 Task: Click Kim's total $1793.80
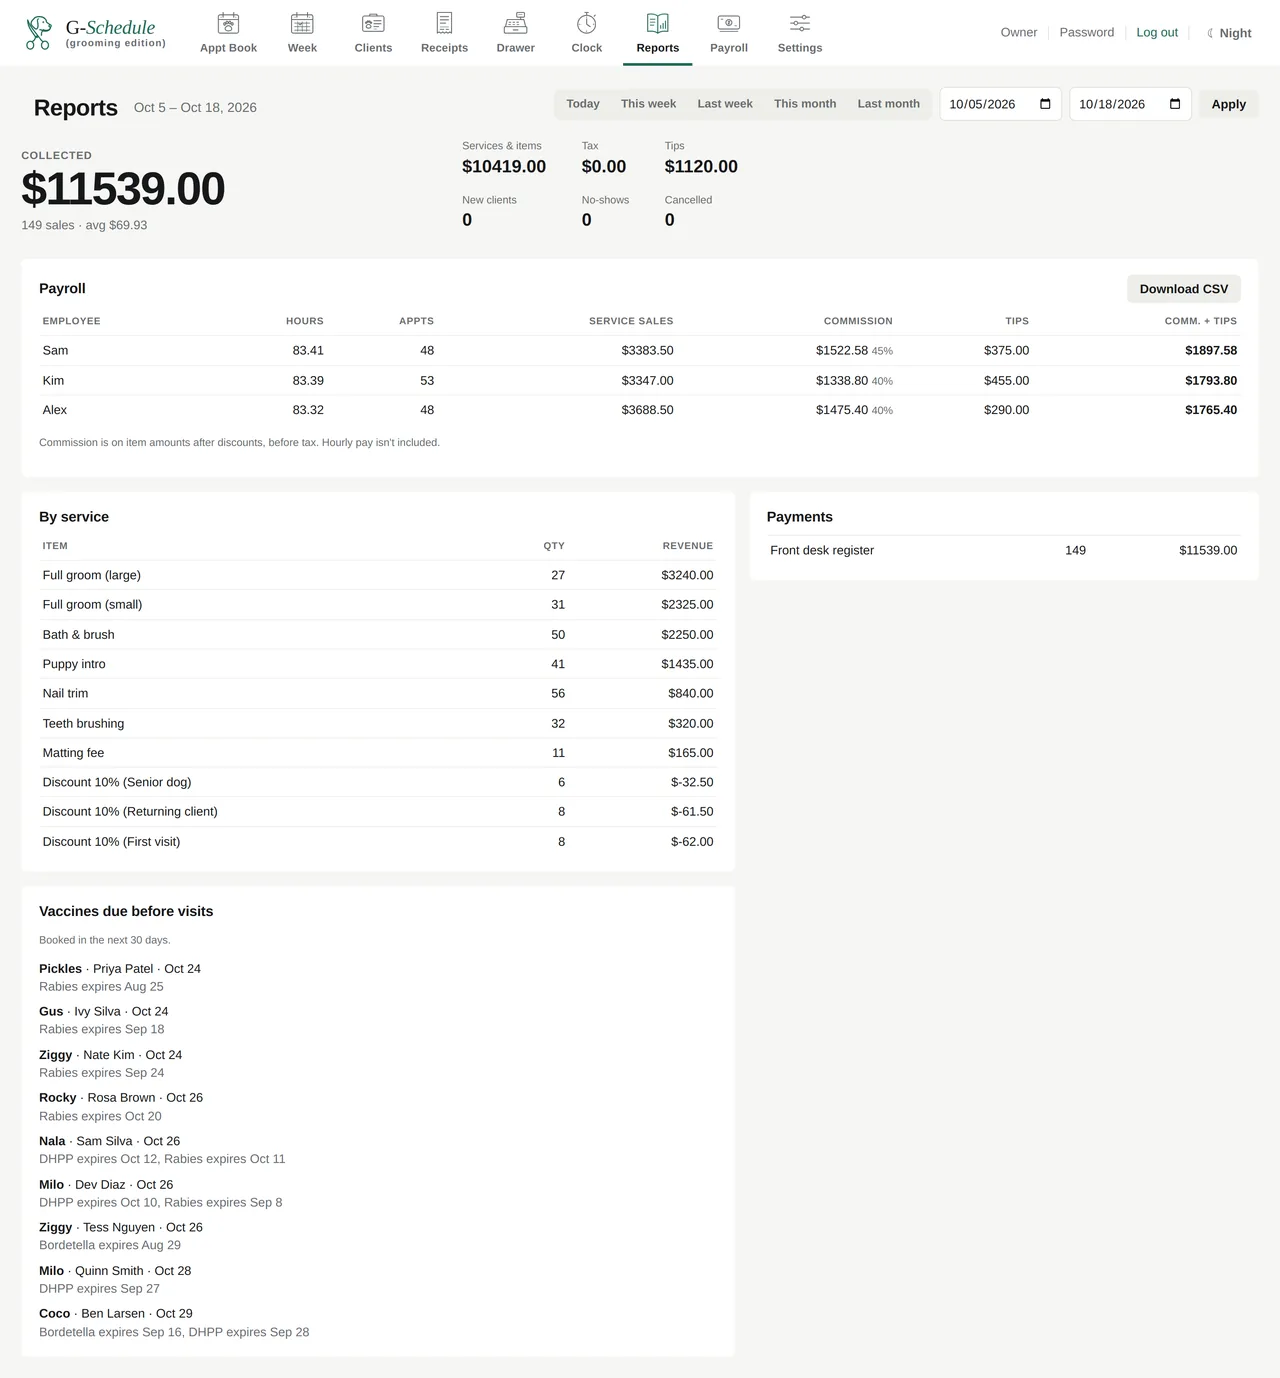pos(1211,381)
